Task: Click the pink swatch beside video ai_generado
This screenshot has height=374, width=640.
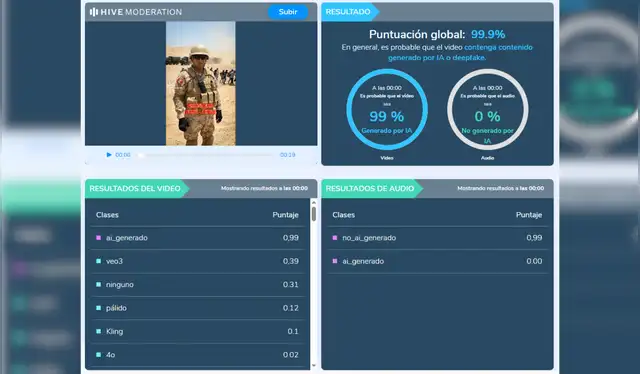Action: [98, 238]
